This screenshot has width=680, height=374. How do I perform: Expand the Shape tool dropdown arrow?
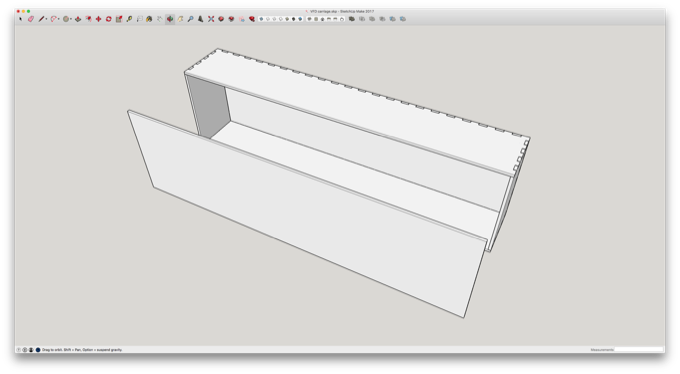click(71, 19)
